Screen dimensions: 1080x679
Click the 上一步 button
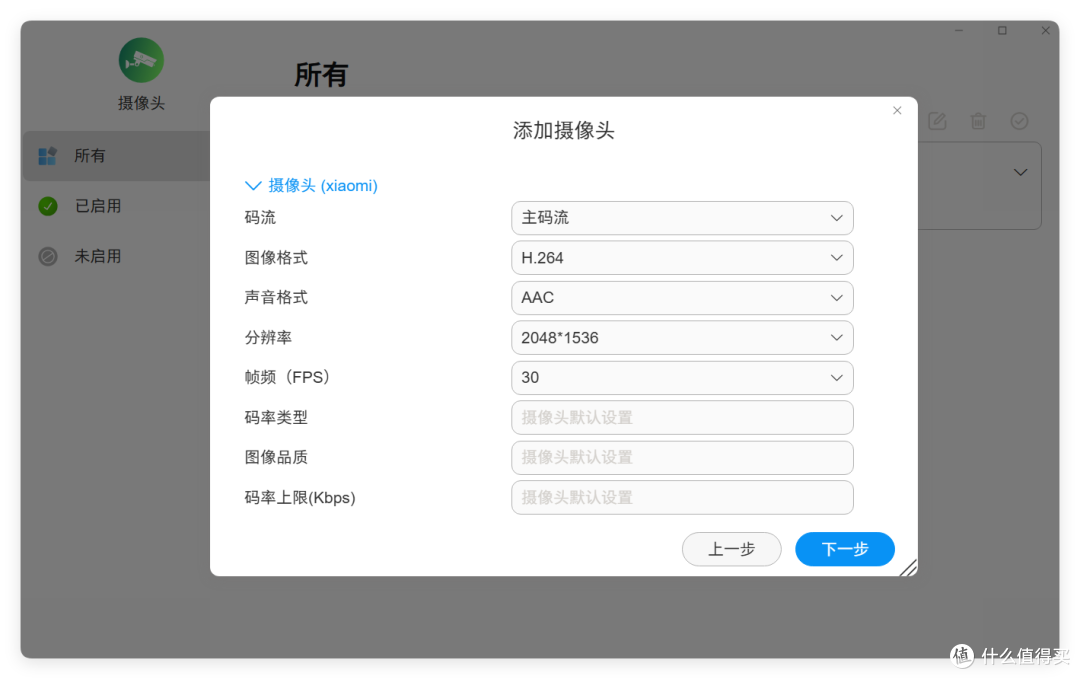pos(731,550)
